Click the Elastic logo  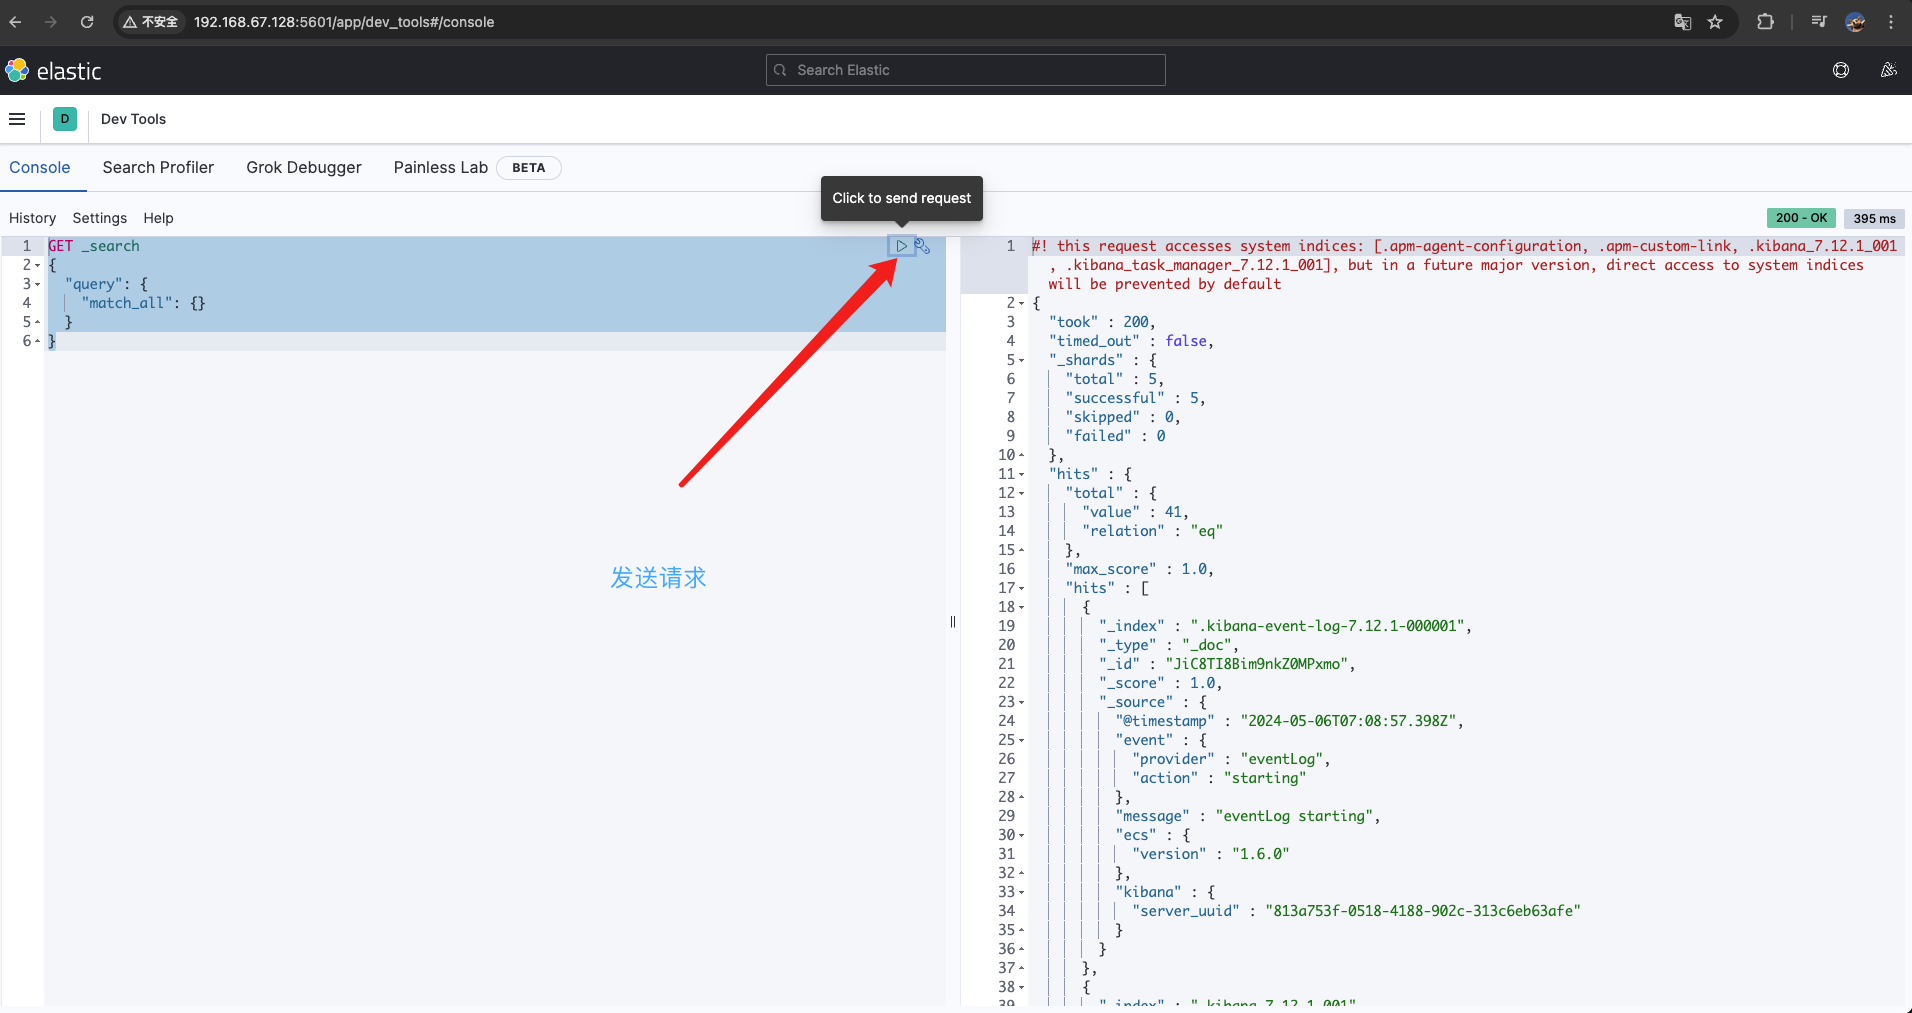pyautogui.click(x=54, y=71)
